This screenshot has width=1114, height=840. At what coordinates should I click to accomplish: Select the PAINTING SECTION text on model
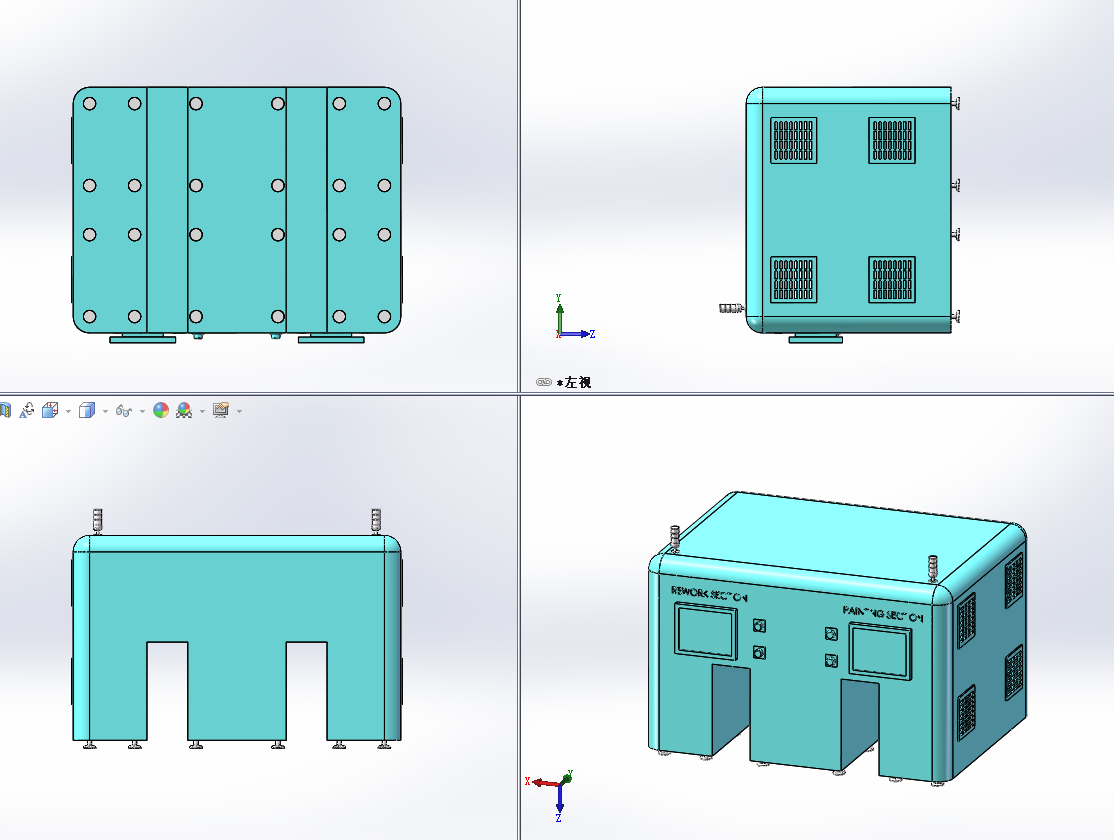[882, 614]
